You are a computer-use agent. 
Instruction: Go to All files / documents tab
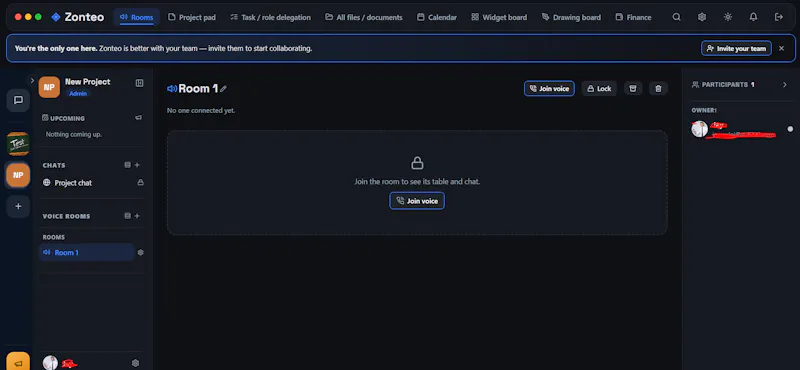(364, 17)
